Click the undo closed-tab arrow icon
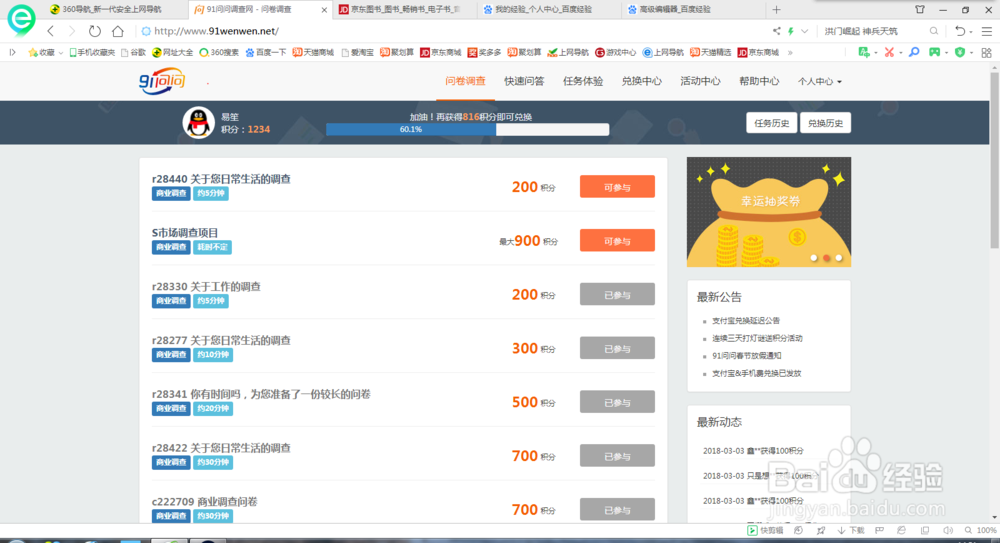 pos(960,31)
